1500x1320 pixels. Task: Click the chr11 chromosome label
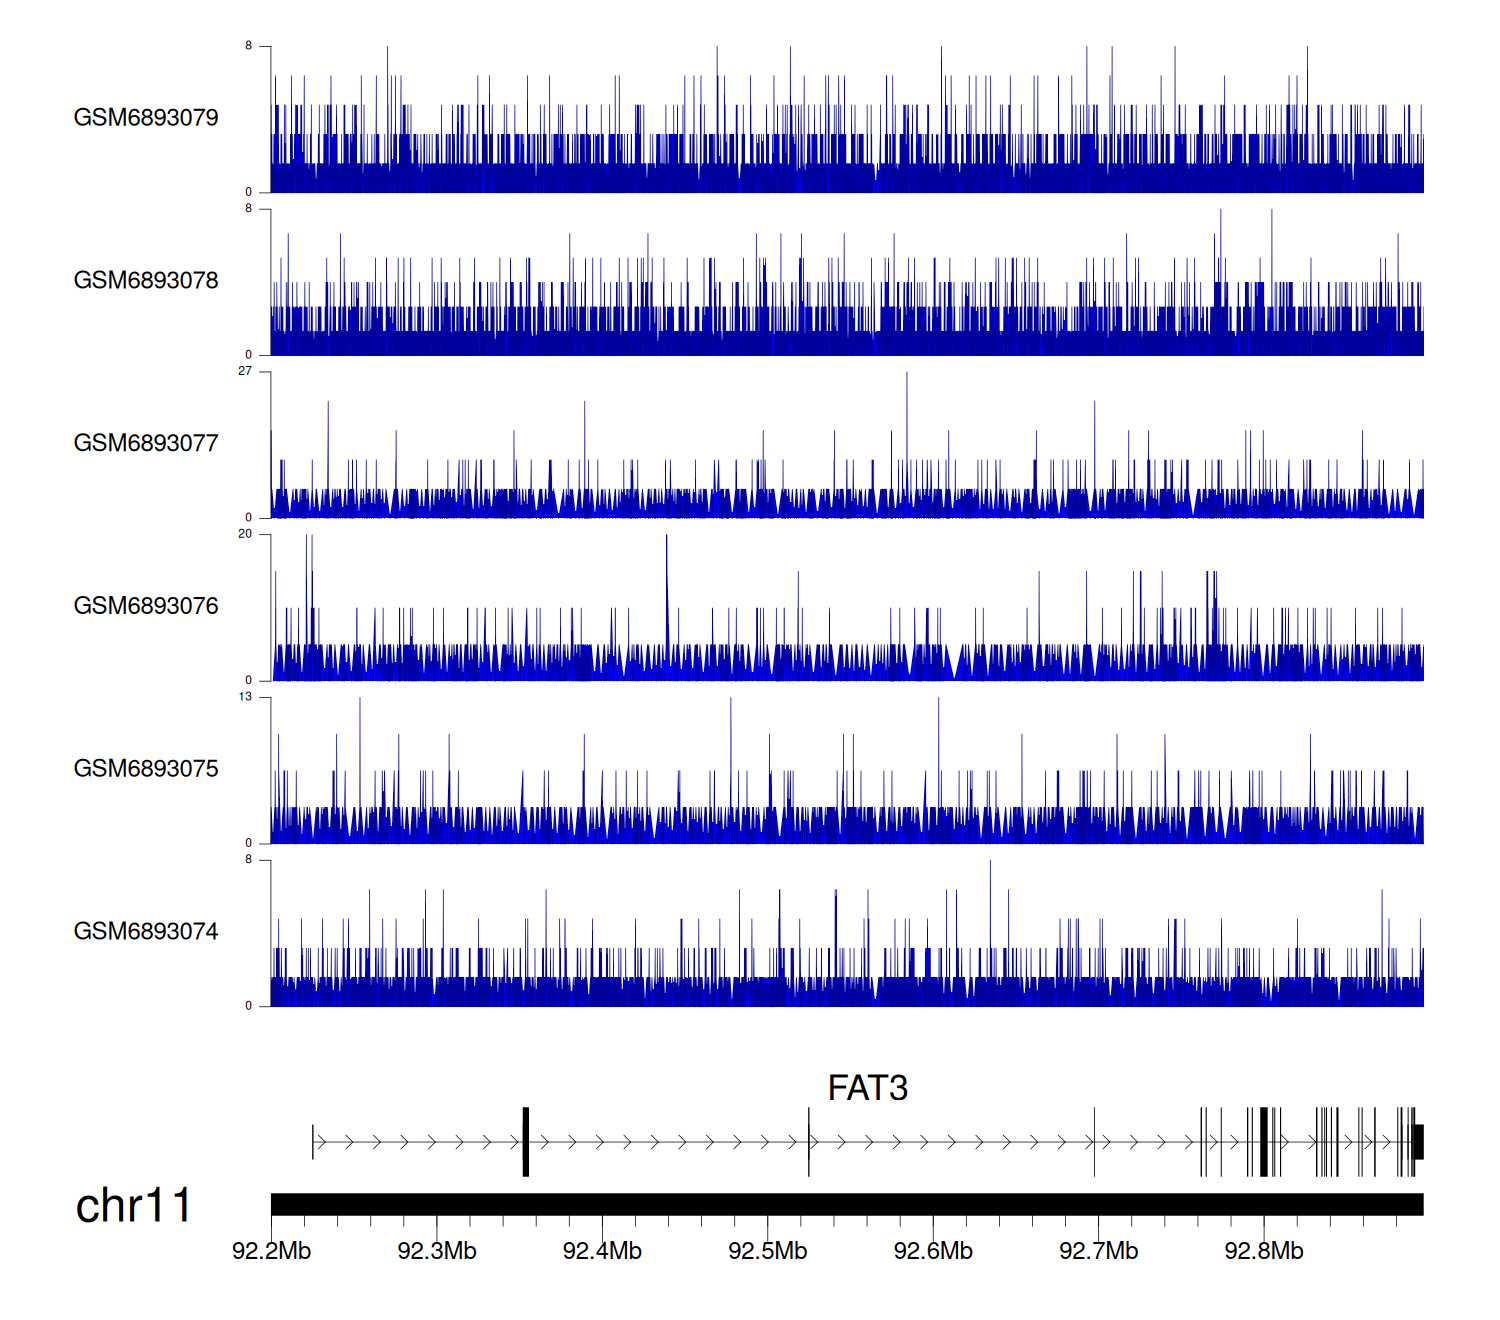(133, 1206)
